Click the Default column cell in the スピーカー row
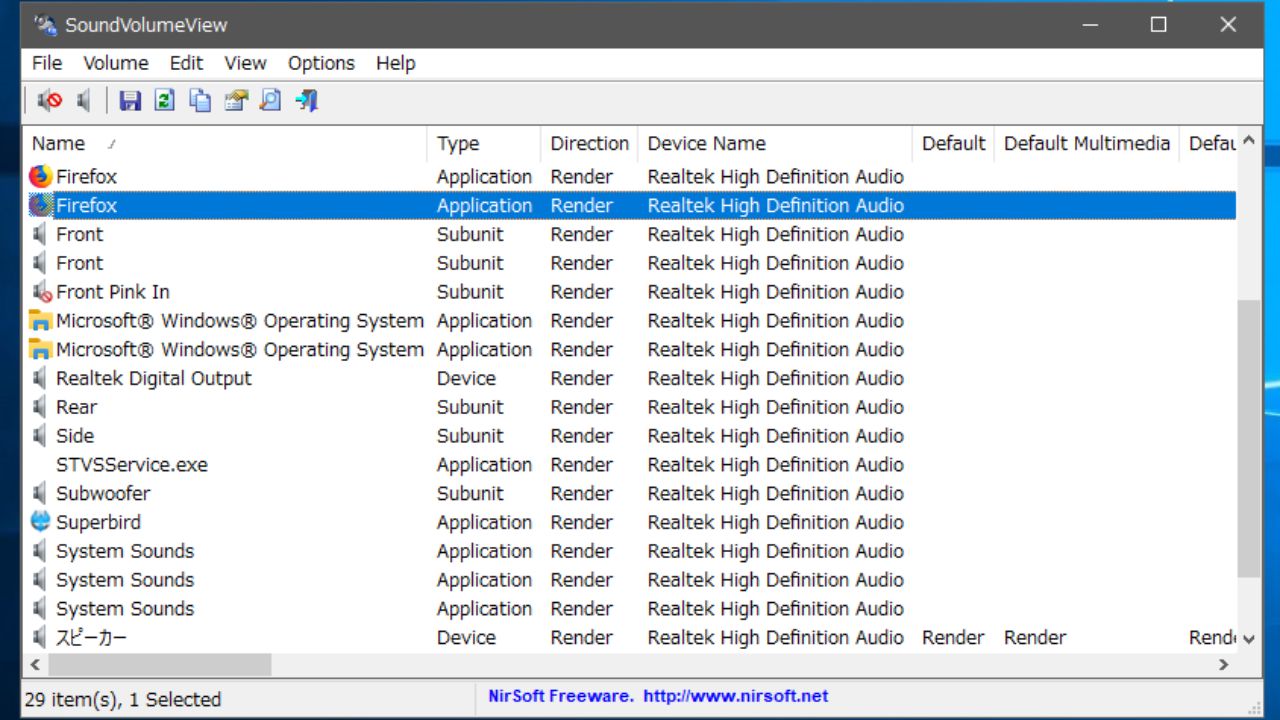1280x720 pixels. tap(953, 637)
